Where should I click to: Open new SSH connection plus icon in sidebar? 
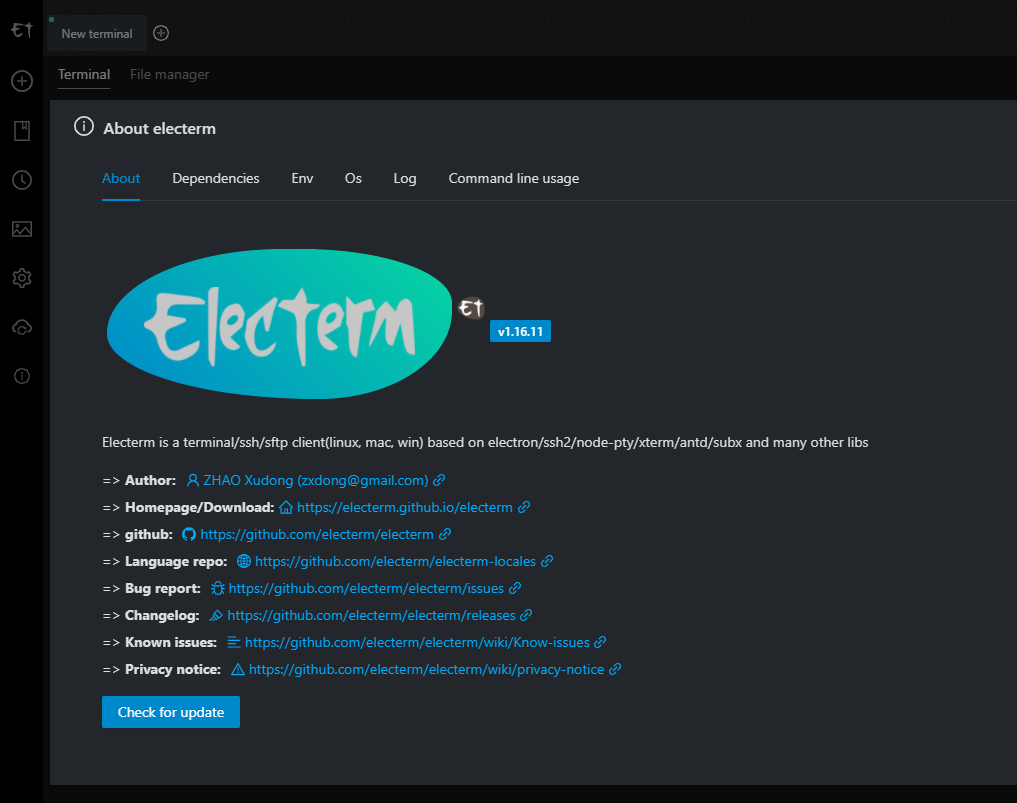tap(22, 81)
